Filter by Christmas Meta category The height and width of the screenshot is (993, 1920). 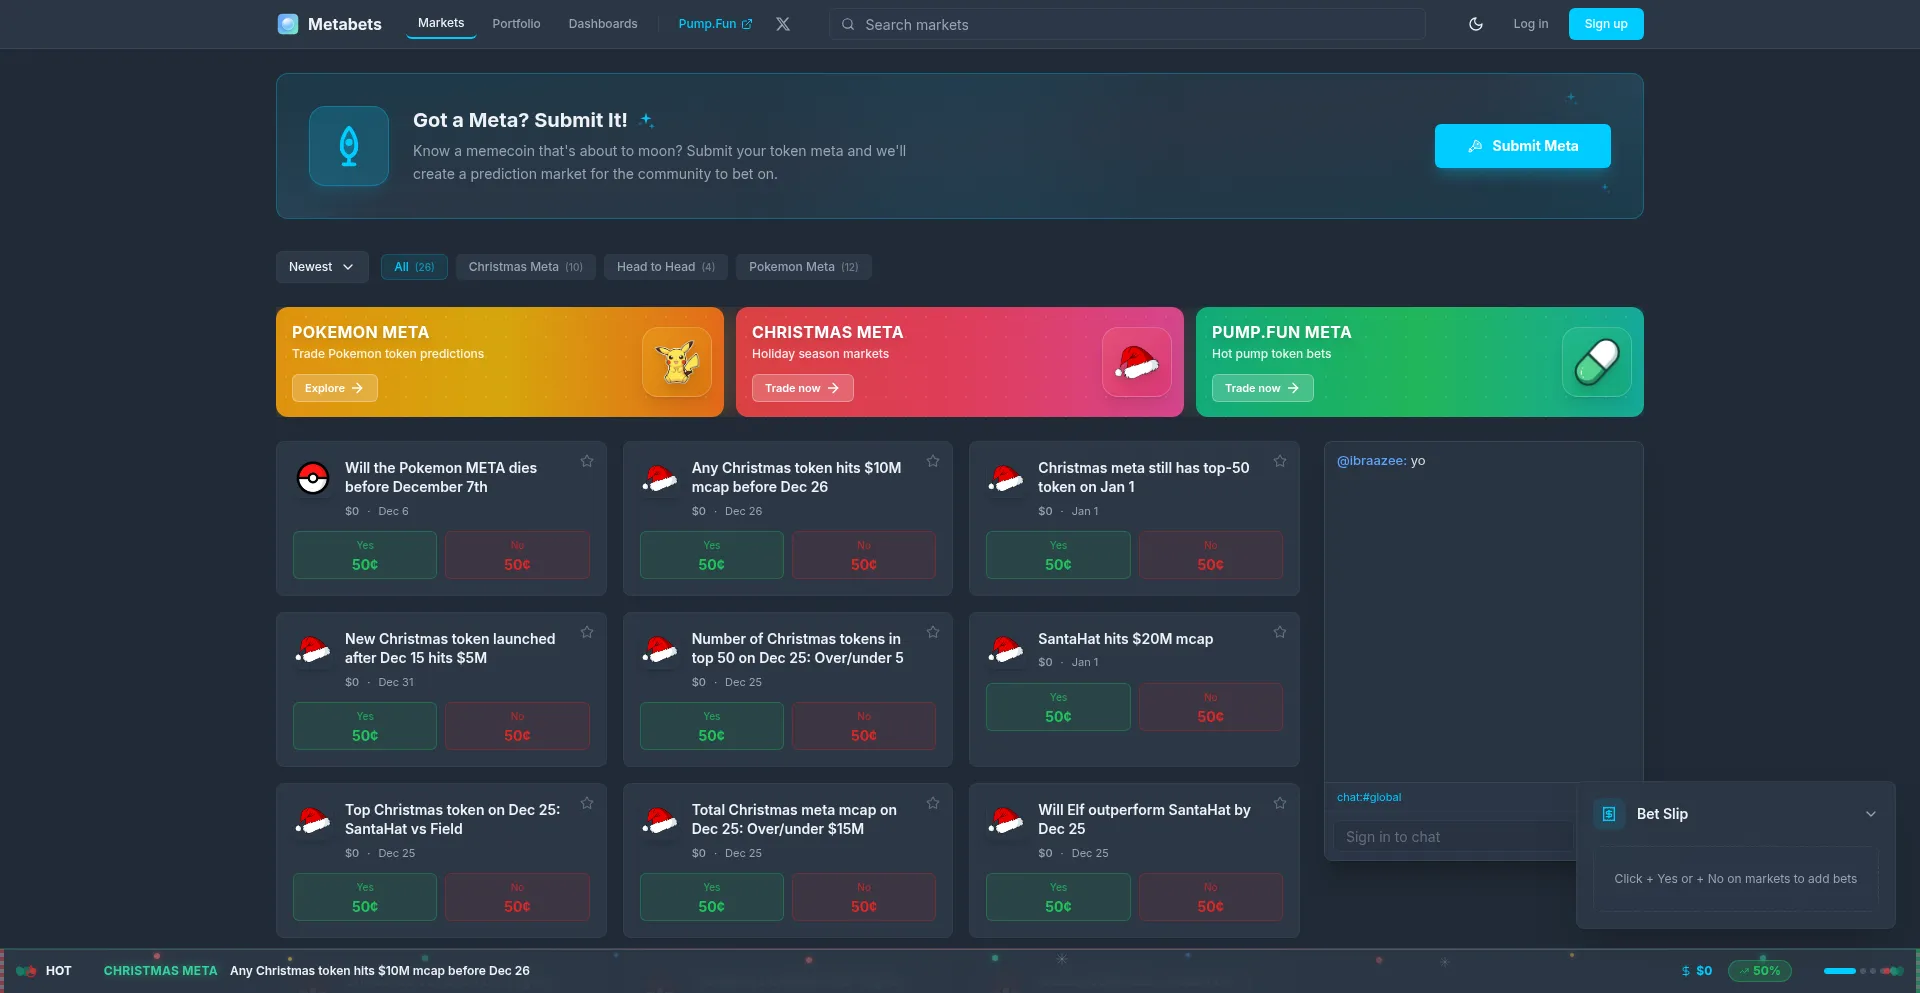tap(525, 267)
